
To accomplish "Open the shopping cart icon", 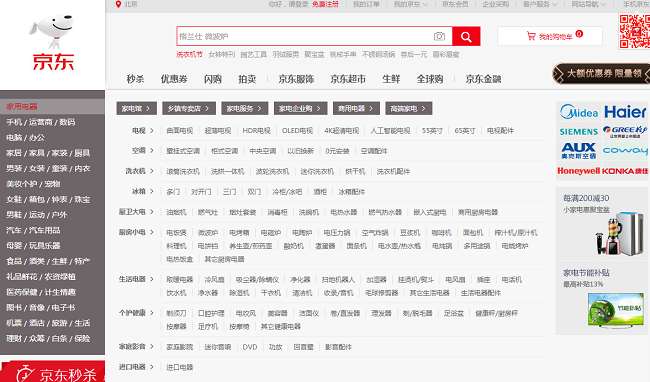I will [531, 36].
